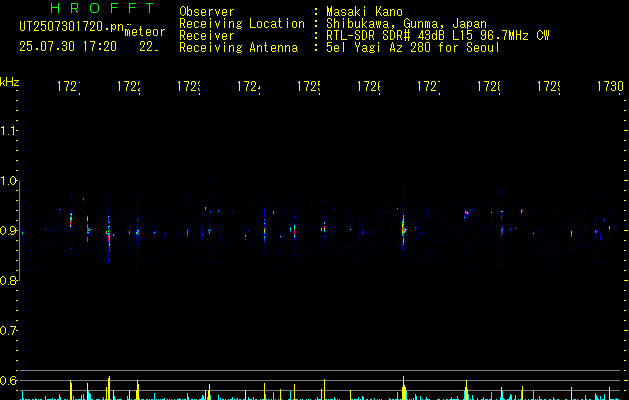
Task: Select Shibukawa, Gunma, Japan text
Action: (x=406, y=24)
